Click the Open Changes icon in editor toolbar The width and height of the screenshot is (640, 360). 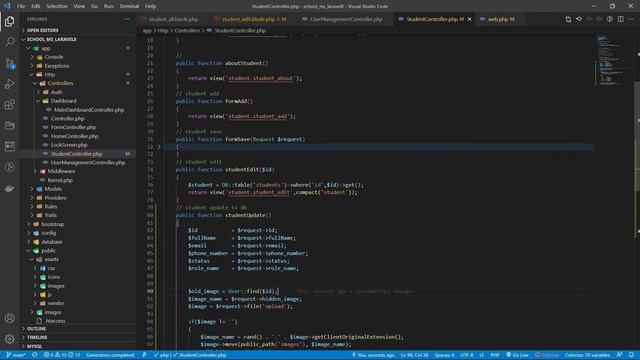point(568,19)
